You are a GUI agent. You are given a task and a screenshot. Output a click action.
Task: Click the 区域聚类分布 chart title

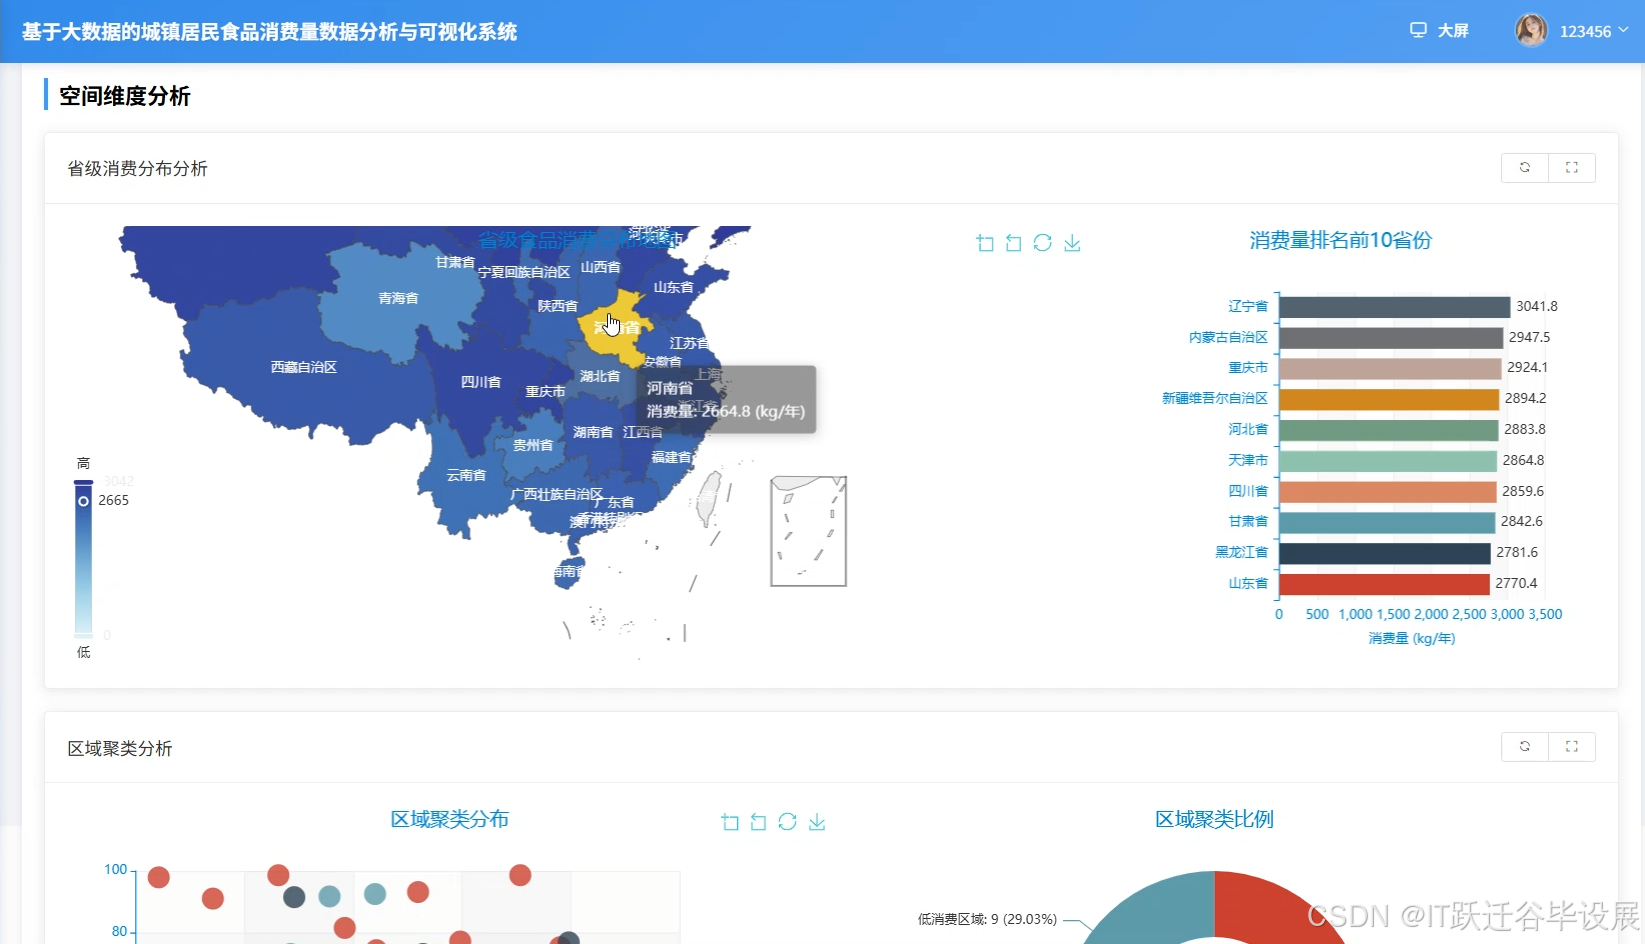(x=449, y=819)
